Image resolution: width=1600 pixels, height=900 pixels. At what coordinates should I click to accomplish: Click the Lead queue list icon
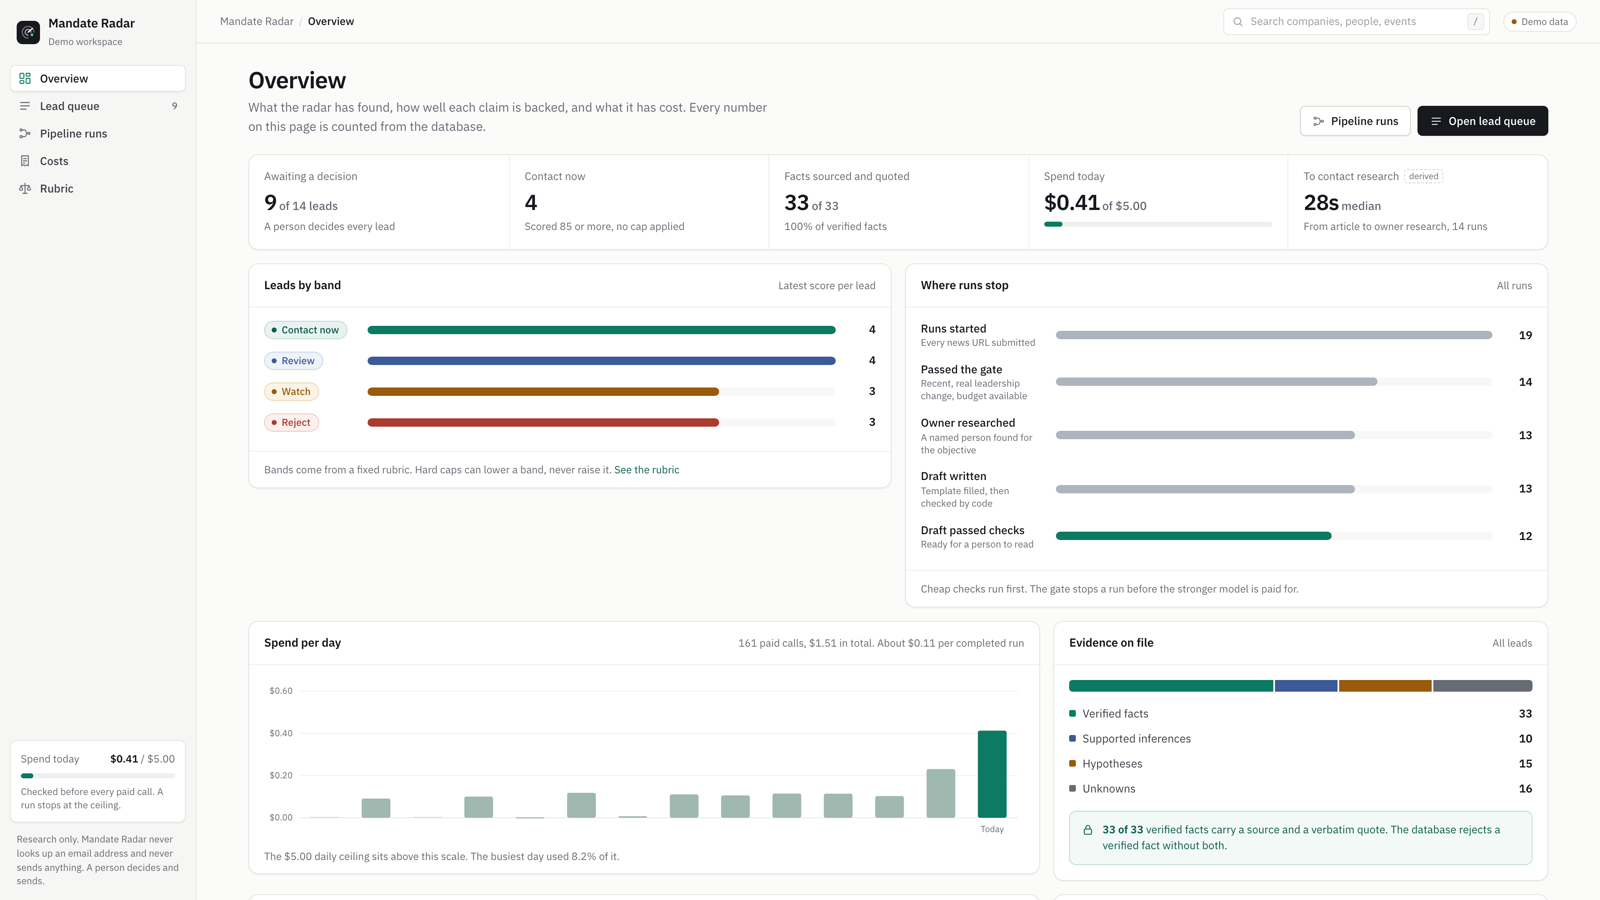(x=25, y=106)
